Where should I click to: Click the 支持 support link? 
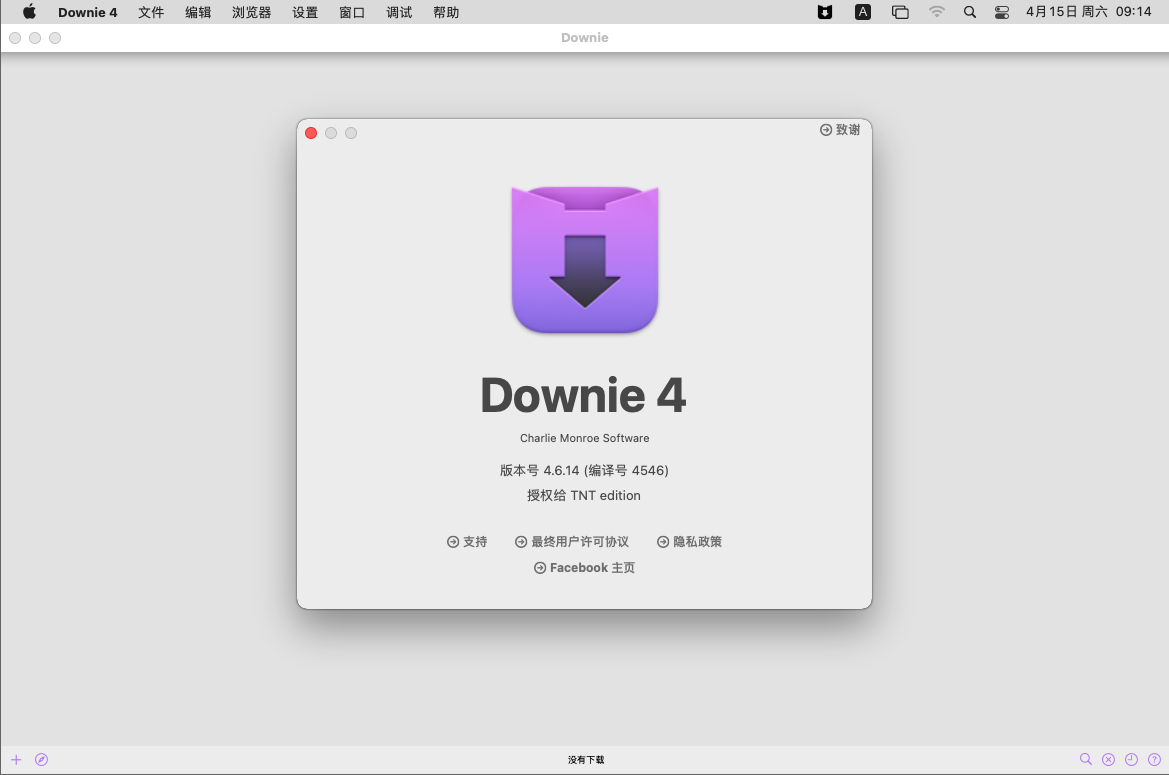coord(466,541)
